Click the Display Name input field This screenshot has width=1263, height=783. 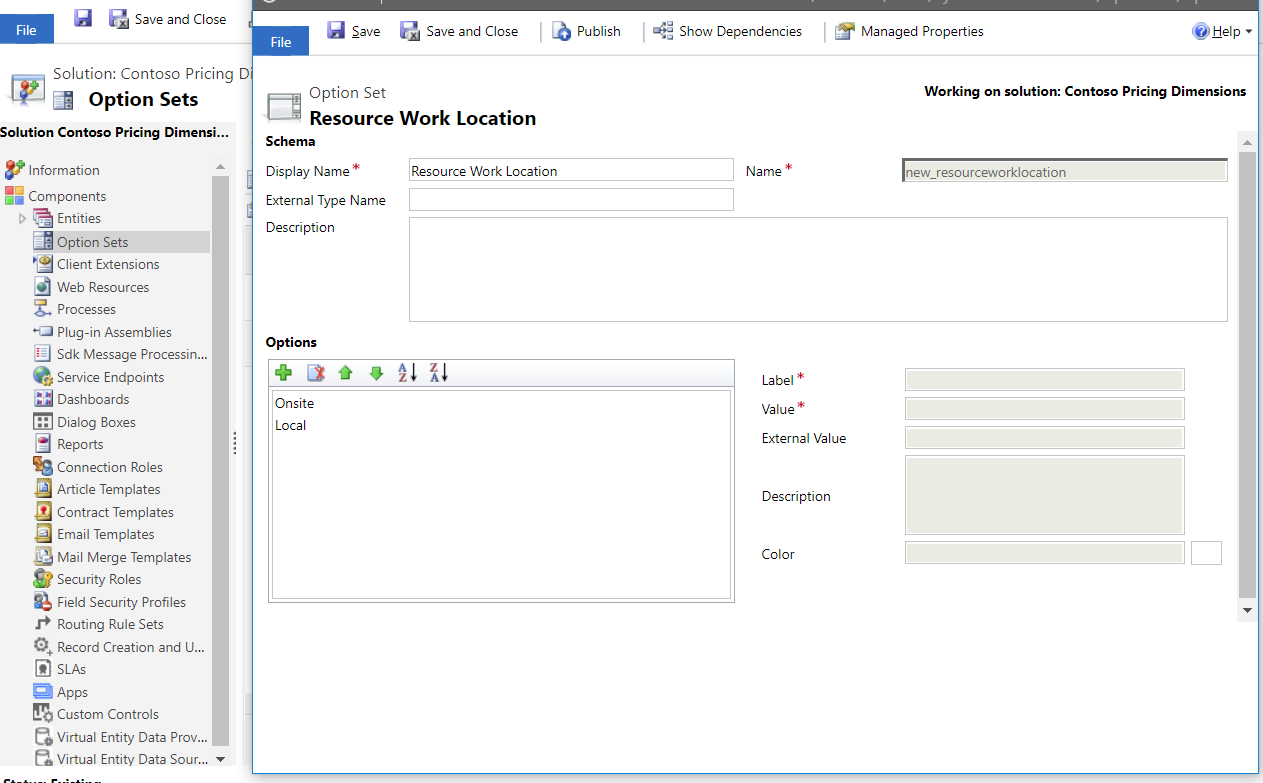coord(571,170)
